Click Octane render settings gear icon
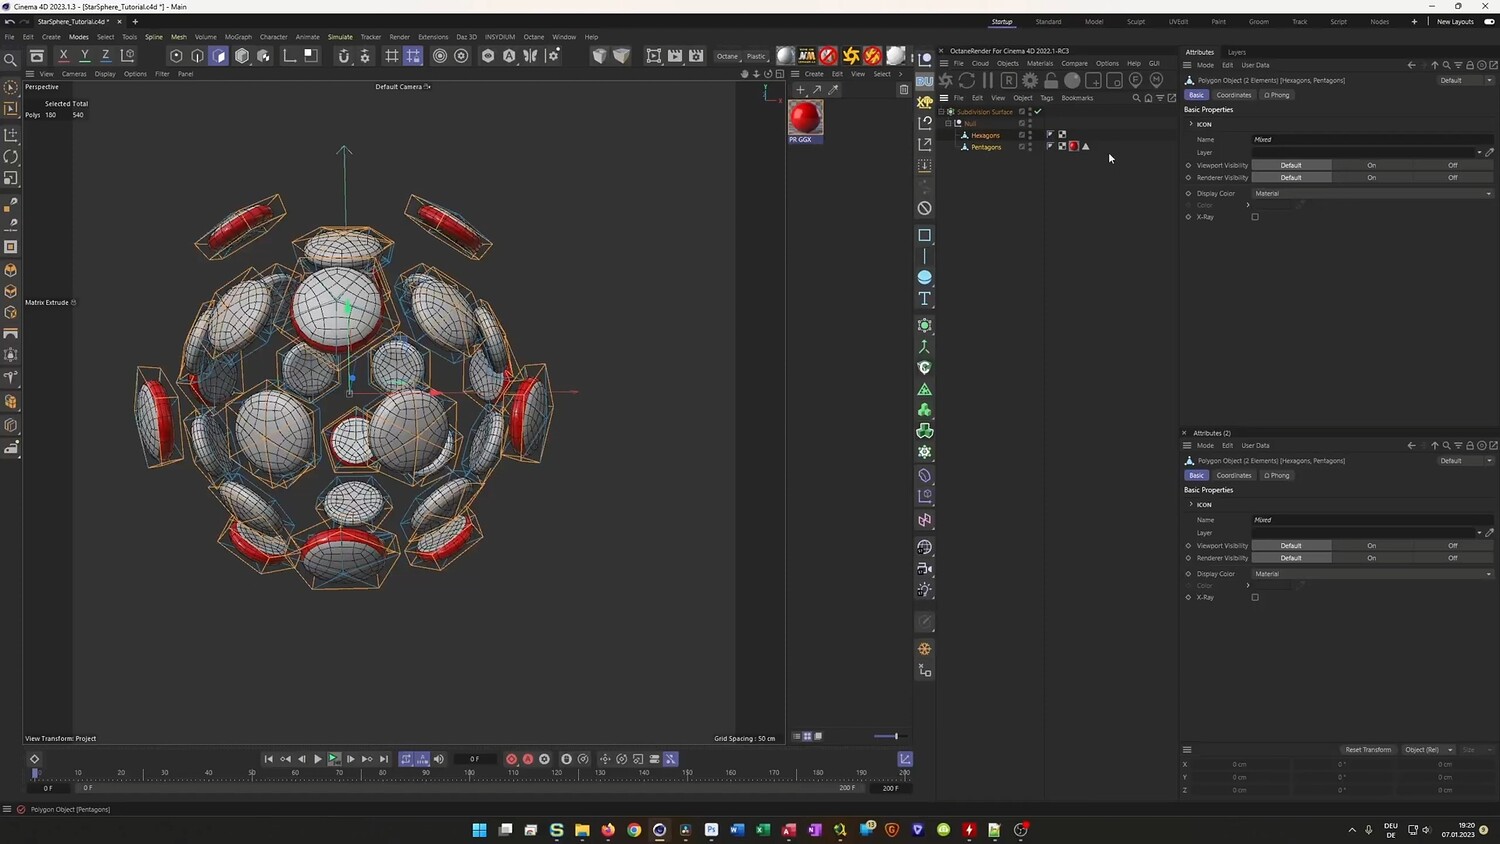 tap(1030, 80)
